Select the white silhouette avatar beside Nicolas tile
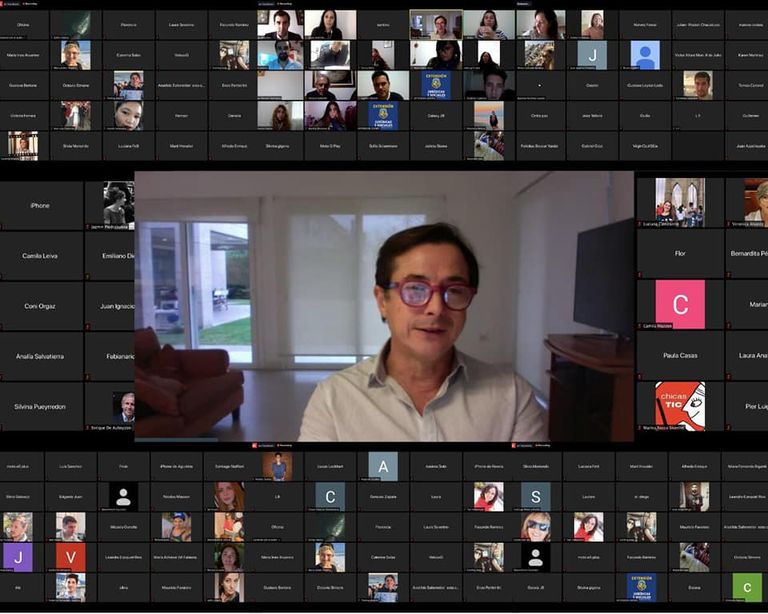The height and width of the screenshot is (614, 768). (x=123, y=496)
